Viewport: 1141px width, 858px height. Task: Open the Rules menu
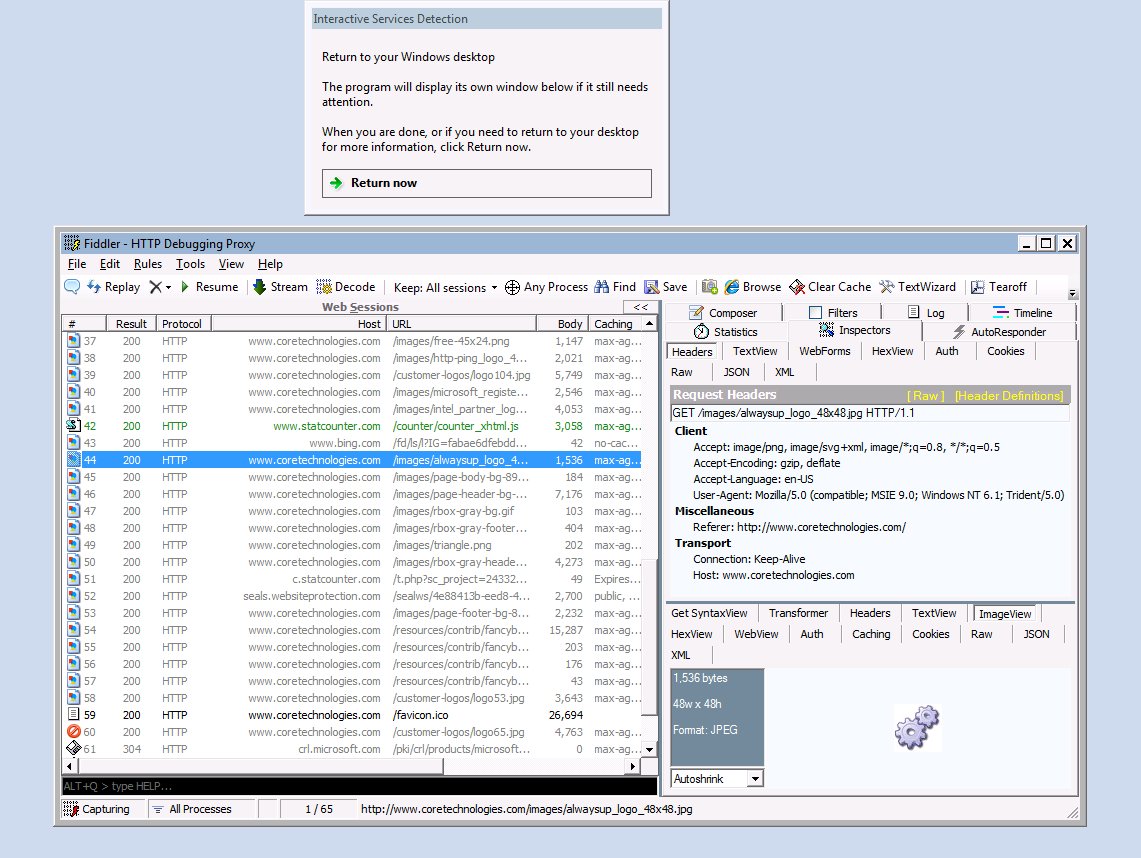click(148, 264)
